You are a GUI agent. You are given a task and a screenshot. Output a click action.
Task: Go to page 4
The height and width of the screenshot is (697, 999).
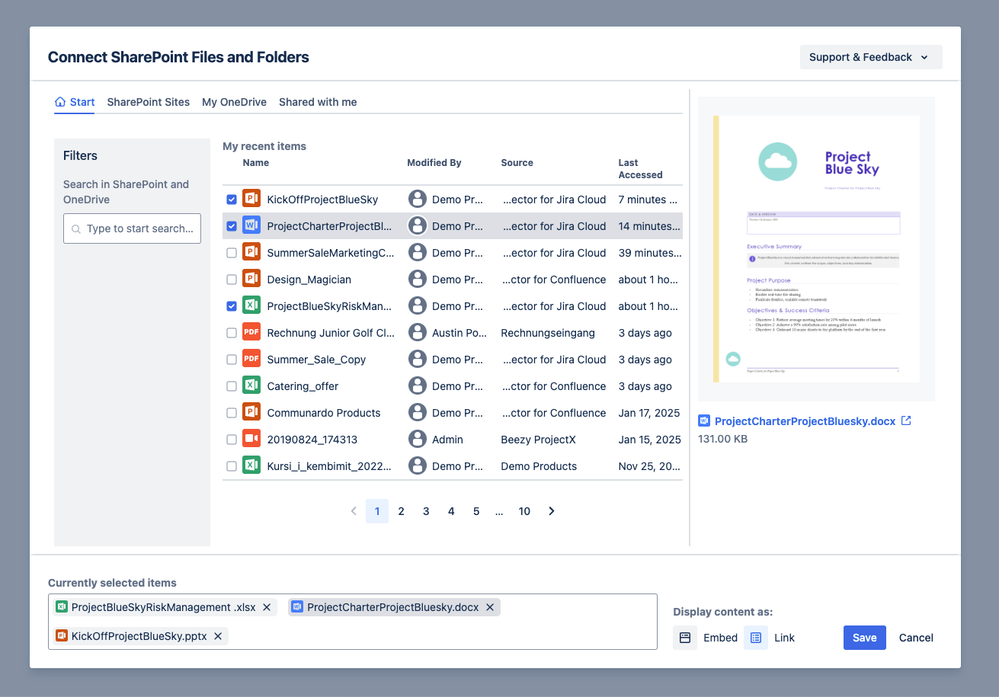(451, 511)
